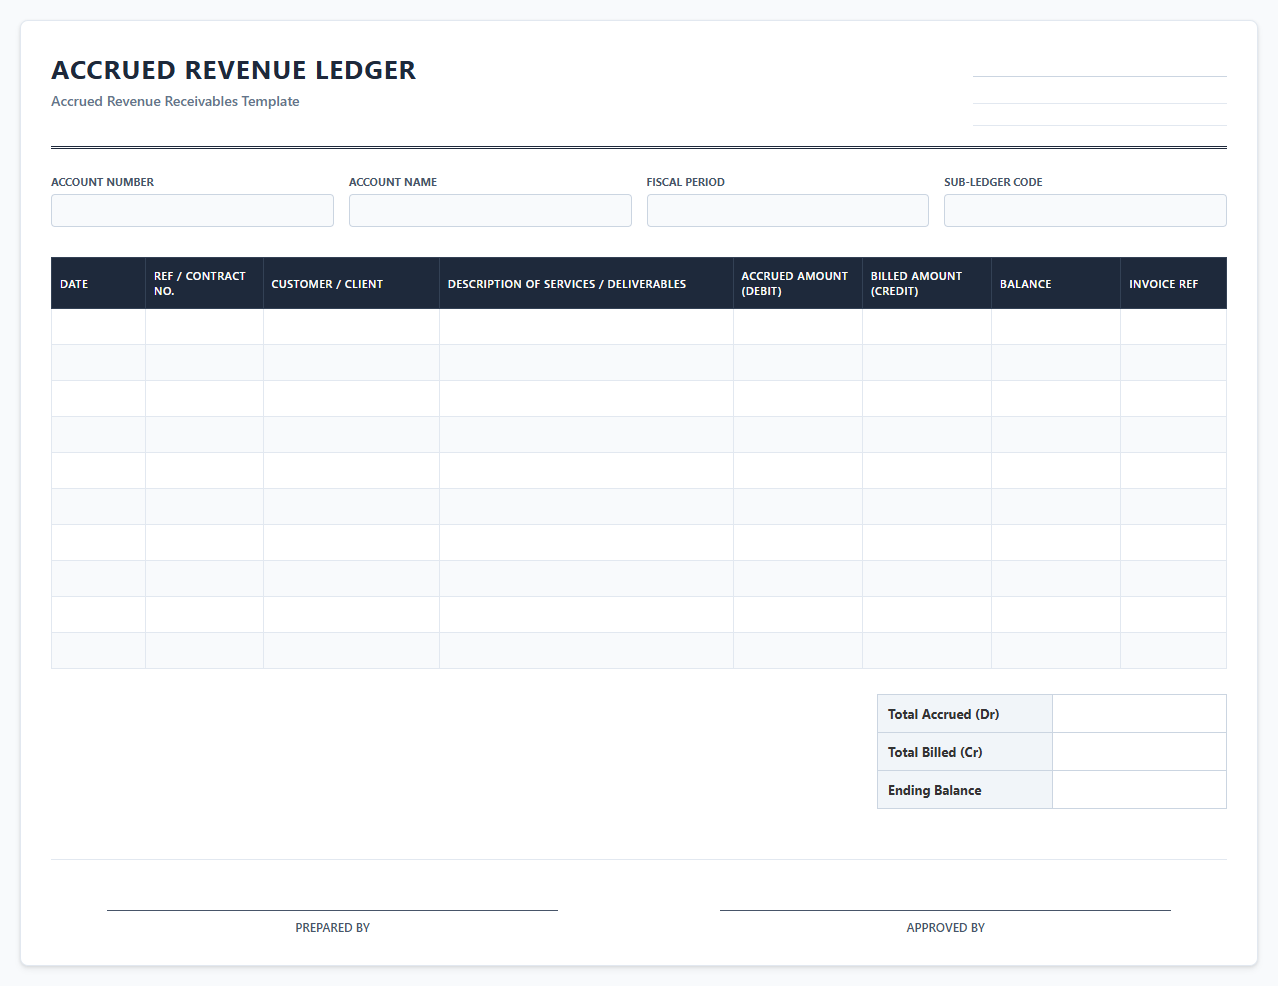This screenshot has width=1278, height=986.
Task: Click the Total Billed (Cr) value cell
Action: (x=1139, y=752)
